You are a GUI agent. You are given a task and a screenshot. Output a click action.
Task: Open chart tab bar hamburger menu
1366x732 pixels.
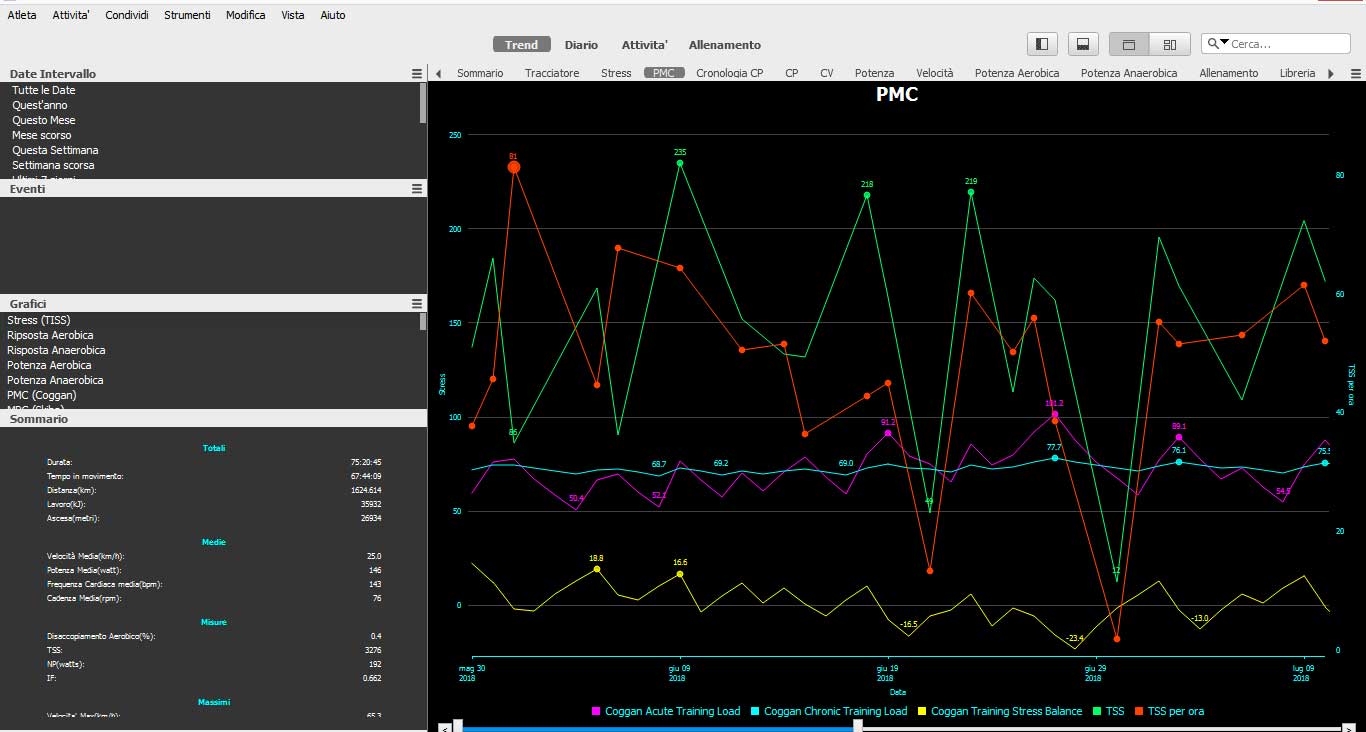tap(1355, 74)
